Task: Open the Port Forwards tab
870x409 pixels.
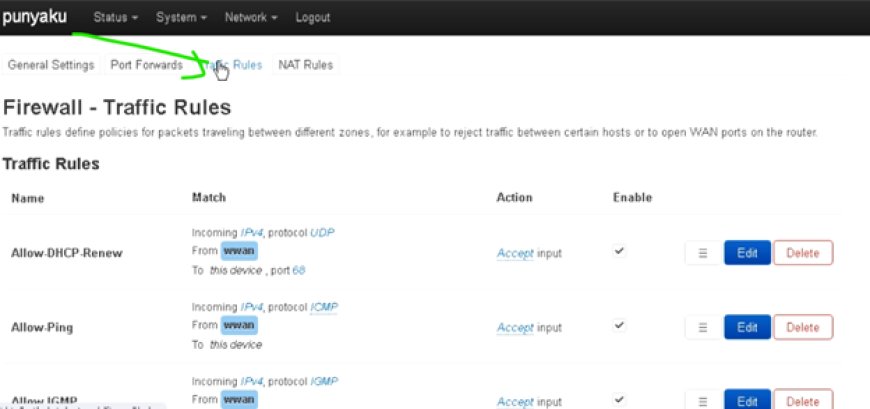Action: (x=146, y=65)
